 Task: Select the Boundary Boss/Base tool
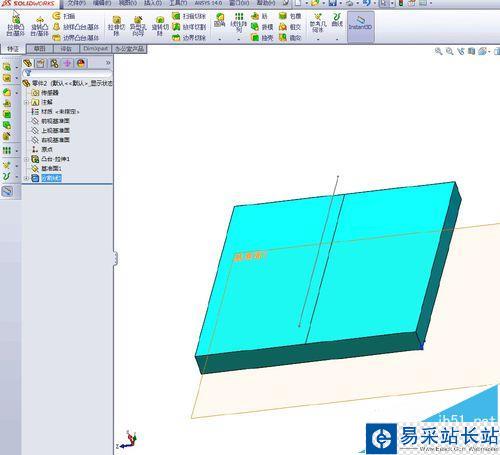click(76, 38)
